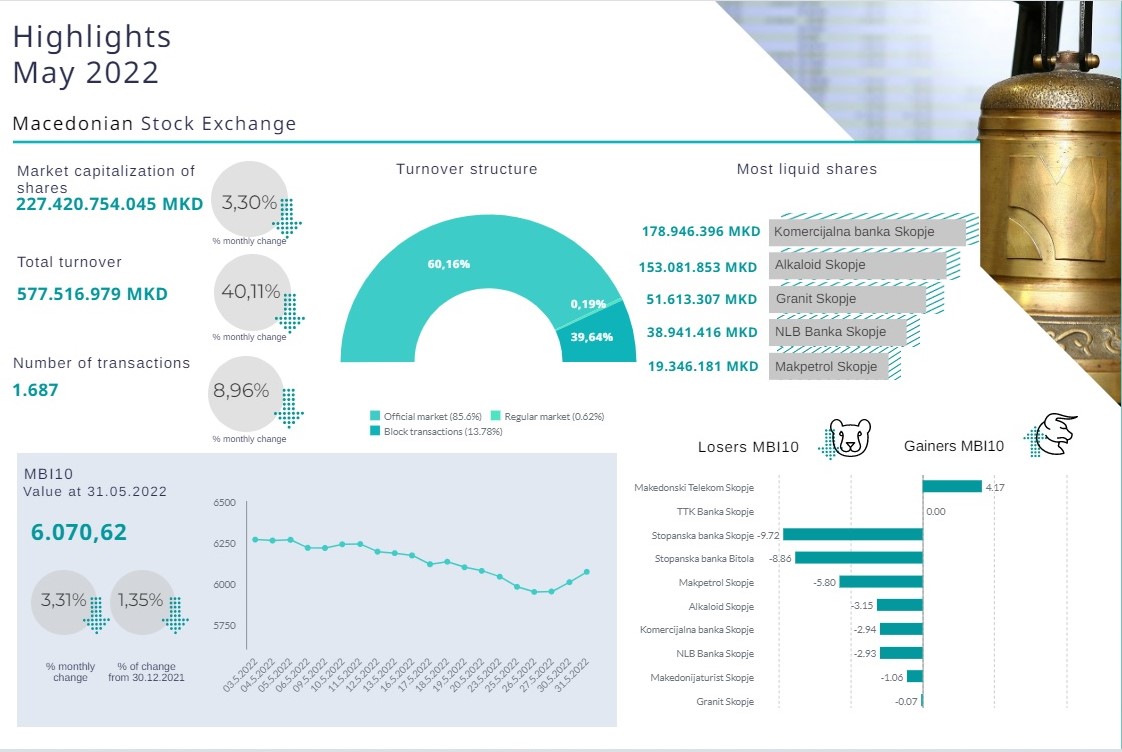Viewport: 1122px width, 752px height.
Task: Click the bull icon beside Gainers MBI10
Action: (1055, 433)
